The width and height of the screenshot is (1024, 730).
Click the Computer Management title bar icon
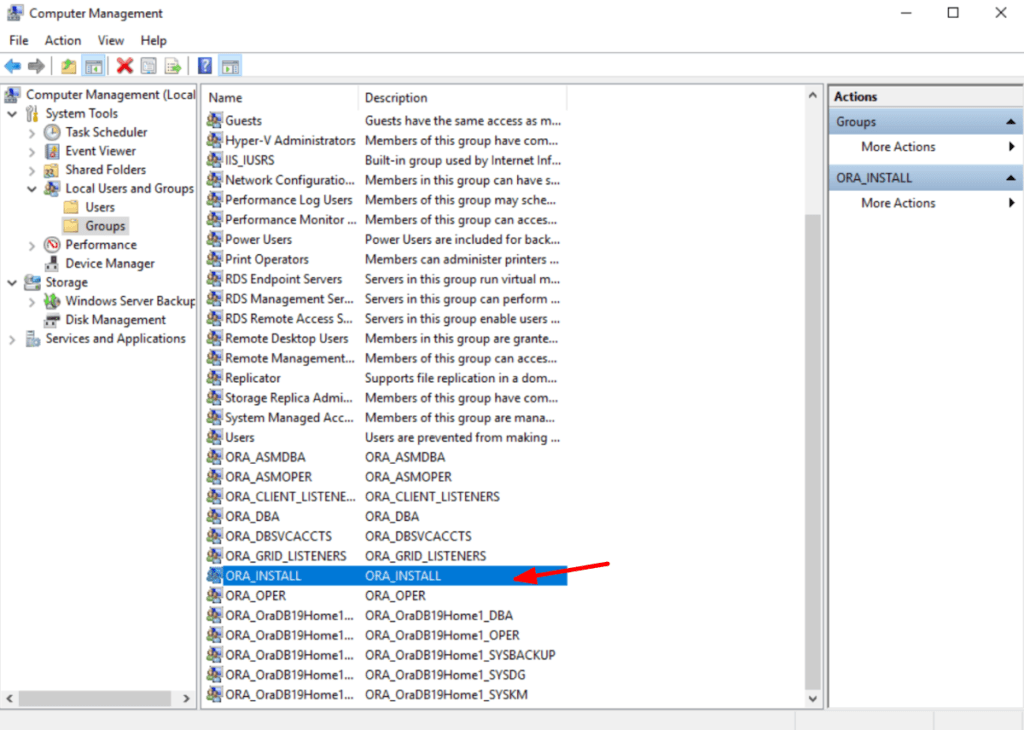pos(14,13)
